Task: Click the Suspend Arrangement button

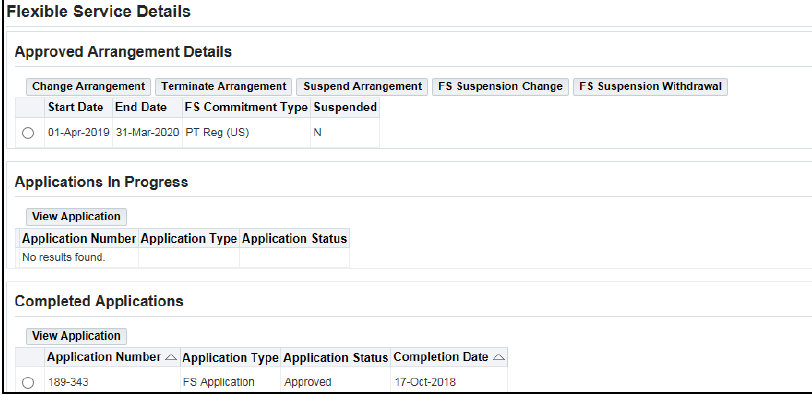Action: click(363, 87)
